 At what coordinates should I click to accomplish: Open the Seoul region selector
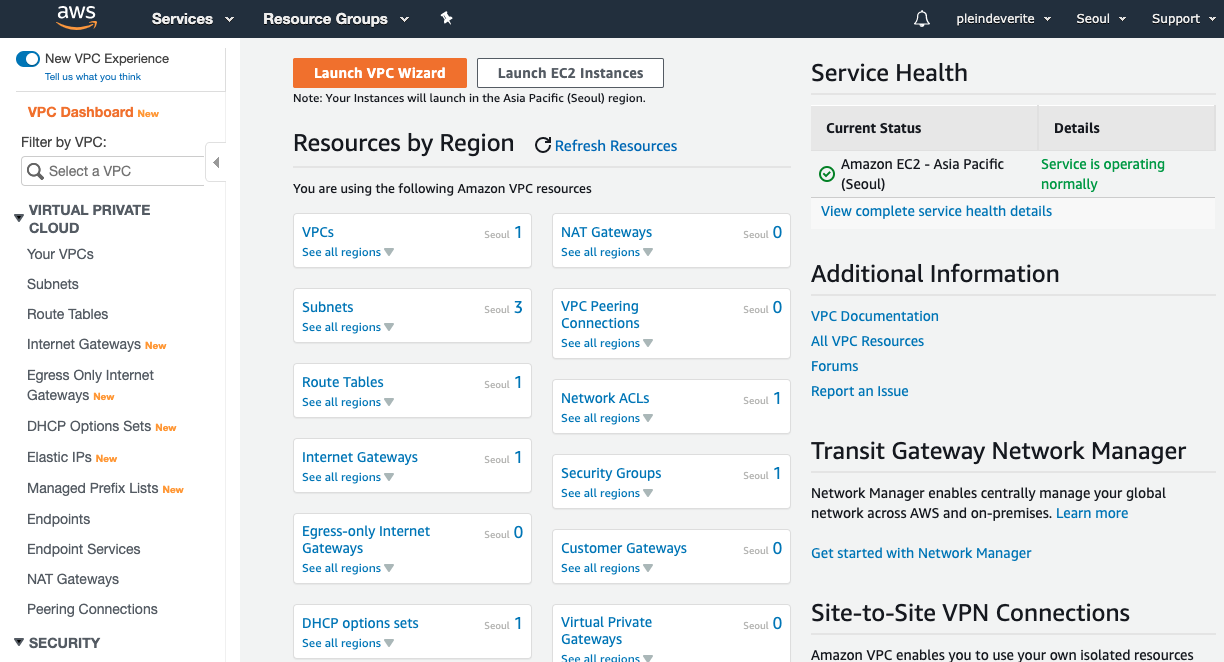coord(1101,19)
